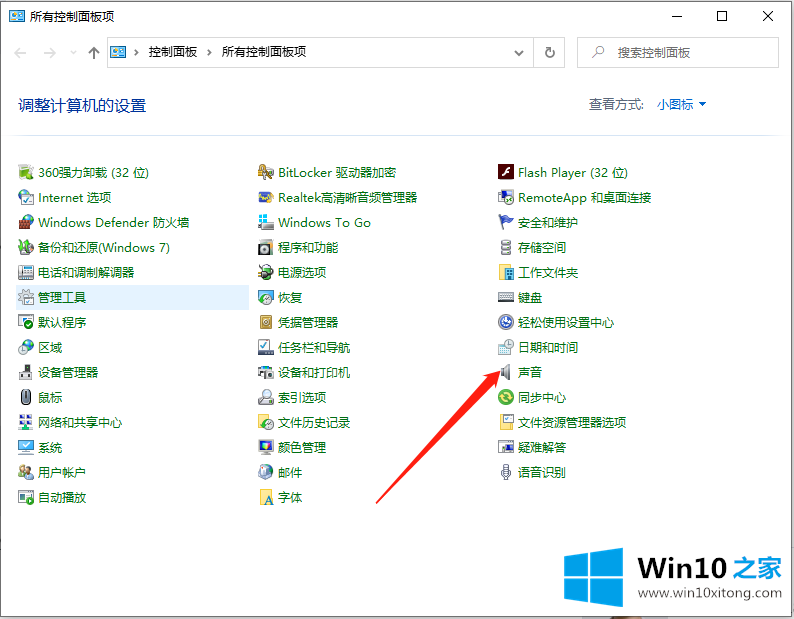Open Windows Defender 防火墙 icon
This screenshot has height=619, width=794.
coord(26,222)
